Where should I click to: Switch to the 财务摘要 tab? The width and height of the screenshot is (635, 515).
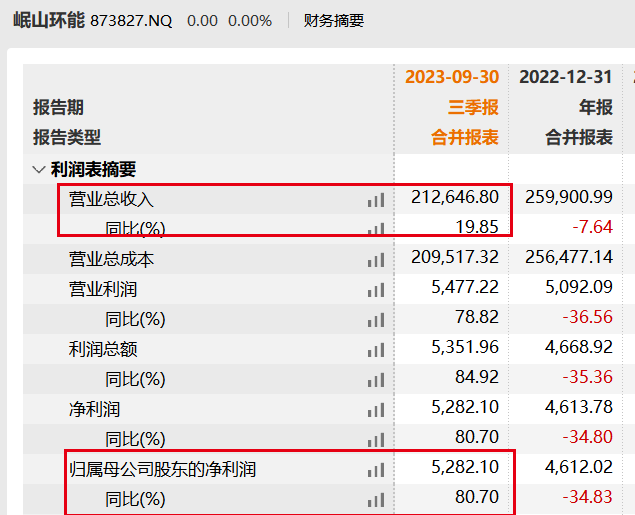pyautogui.click(x=334, y=20)
